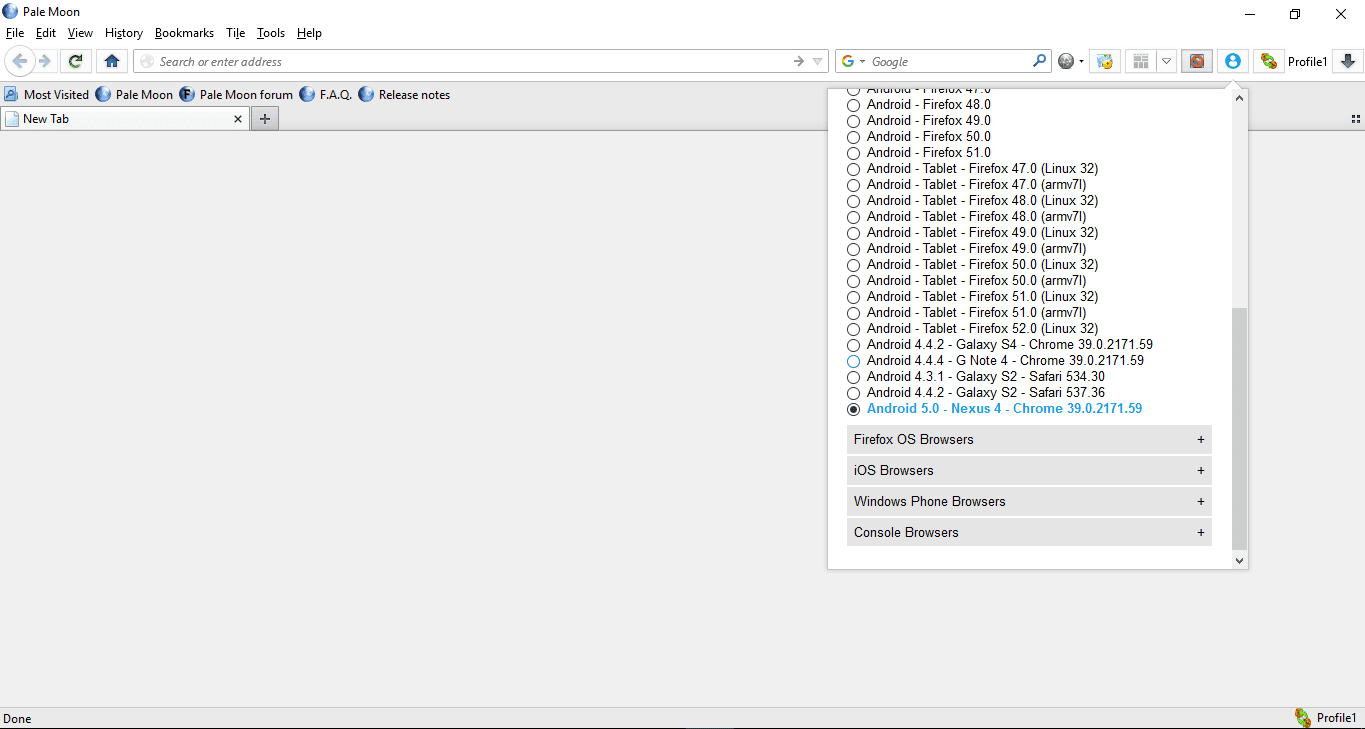Open the F.A.Q. bookmark
Viewport: 1365px width, 729px height.
pos(326,95)
